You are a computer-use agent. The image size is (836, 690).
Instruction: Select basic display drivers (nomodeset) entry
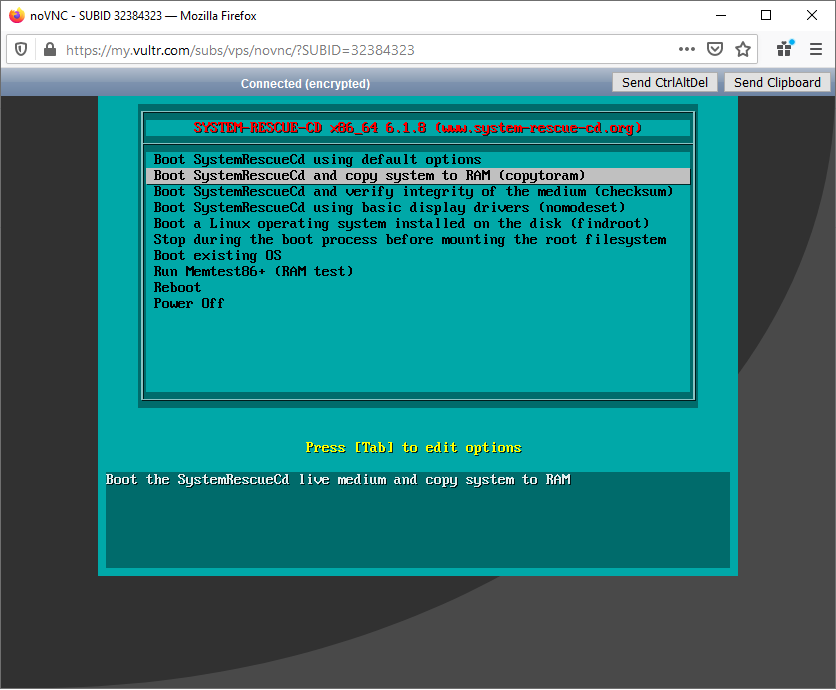point(419,207)
